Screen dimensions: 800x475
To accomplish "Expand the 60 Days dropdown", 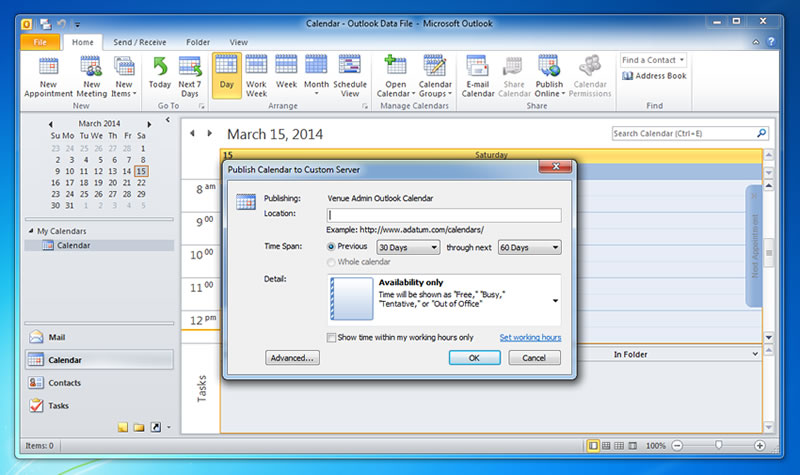I will [x=528, y=247].
